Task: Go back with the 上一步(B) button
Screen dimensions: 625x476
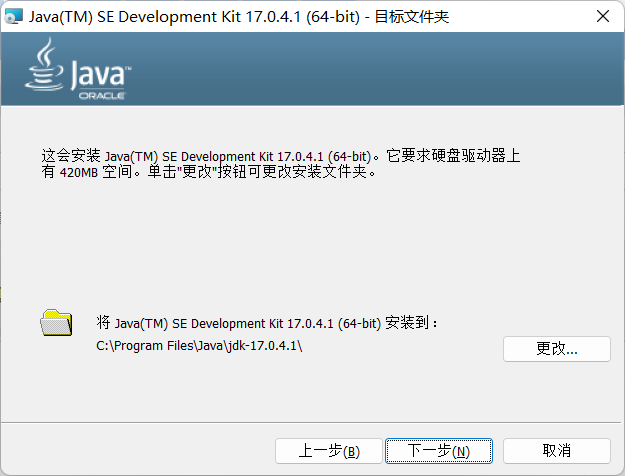Action: point(329,451)
